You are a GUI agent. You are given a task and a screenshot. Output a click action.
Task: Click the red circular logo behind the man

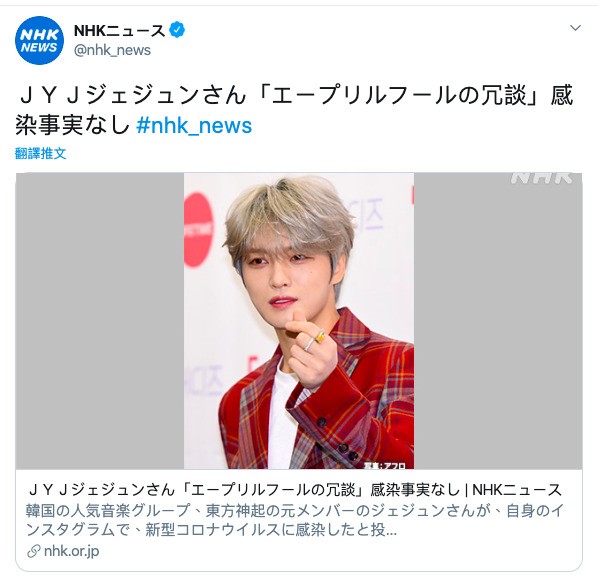tap(198, 230)
